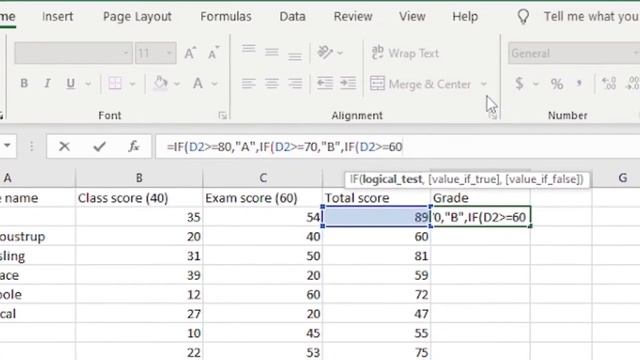
Task: Click Percent Style icon
Action: tap(557, 84)
